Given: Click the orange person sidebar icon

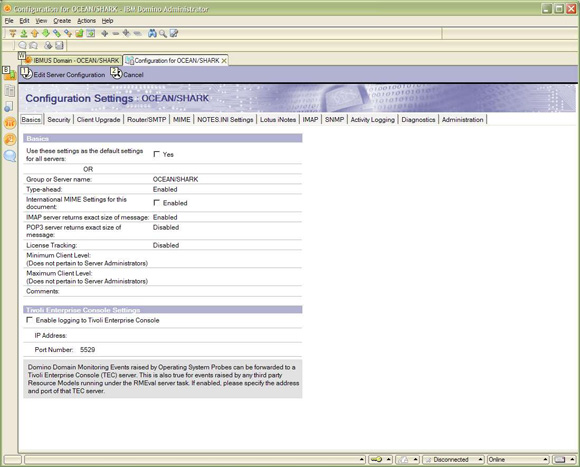Looking at the screenshot, I should [10, 139].
